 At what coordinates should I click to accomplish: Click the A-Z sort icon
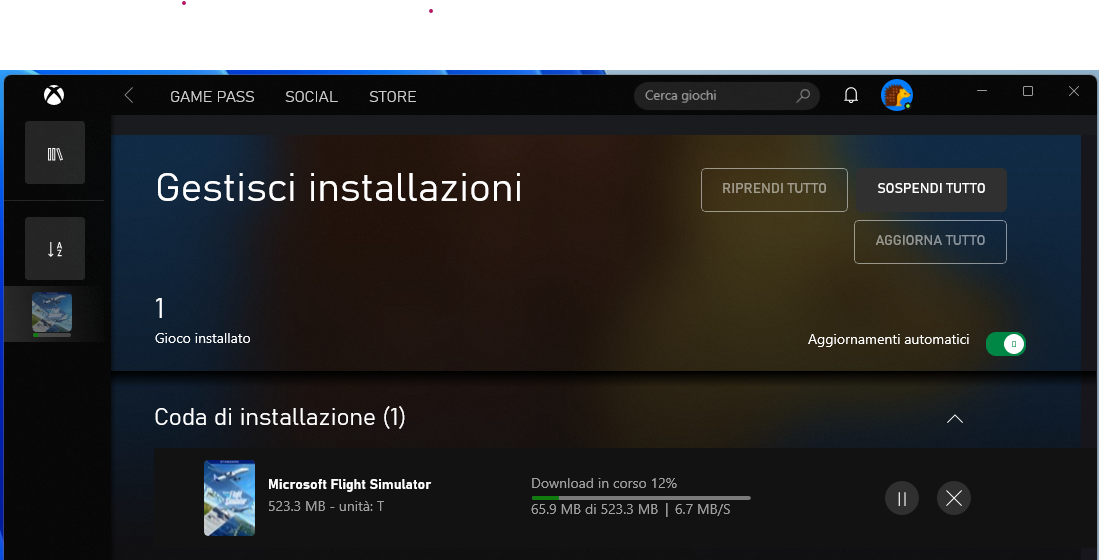(55, 249)
